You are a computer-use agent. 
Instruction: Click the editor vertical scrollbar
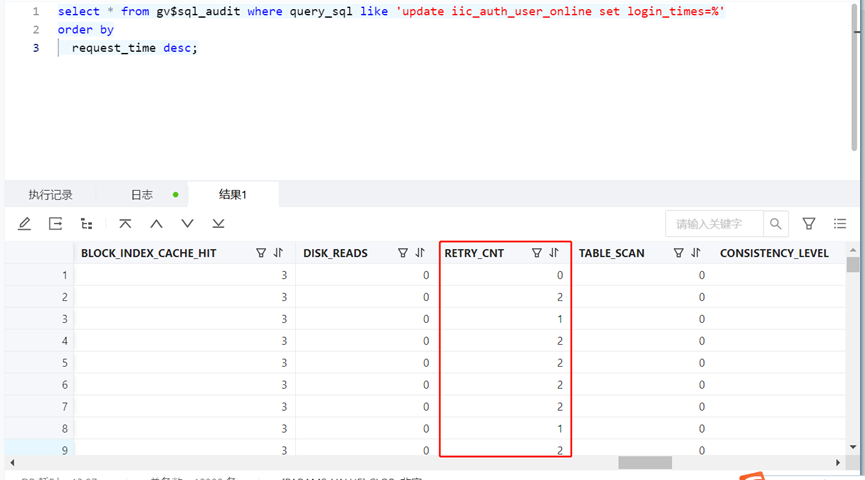point(855,77)
